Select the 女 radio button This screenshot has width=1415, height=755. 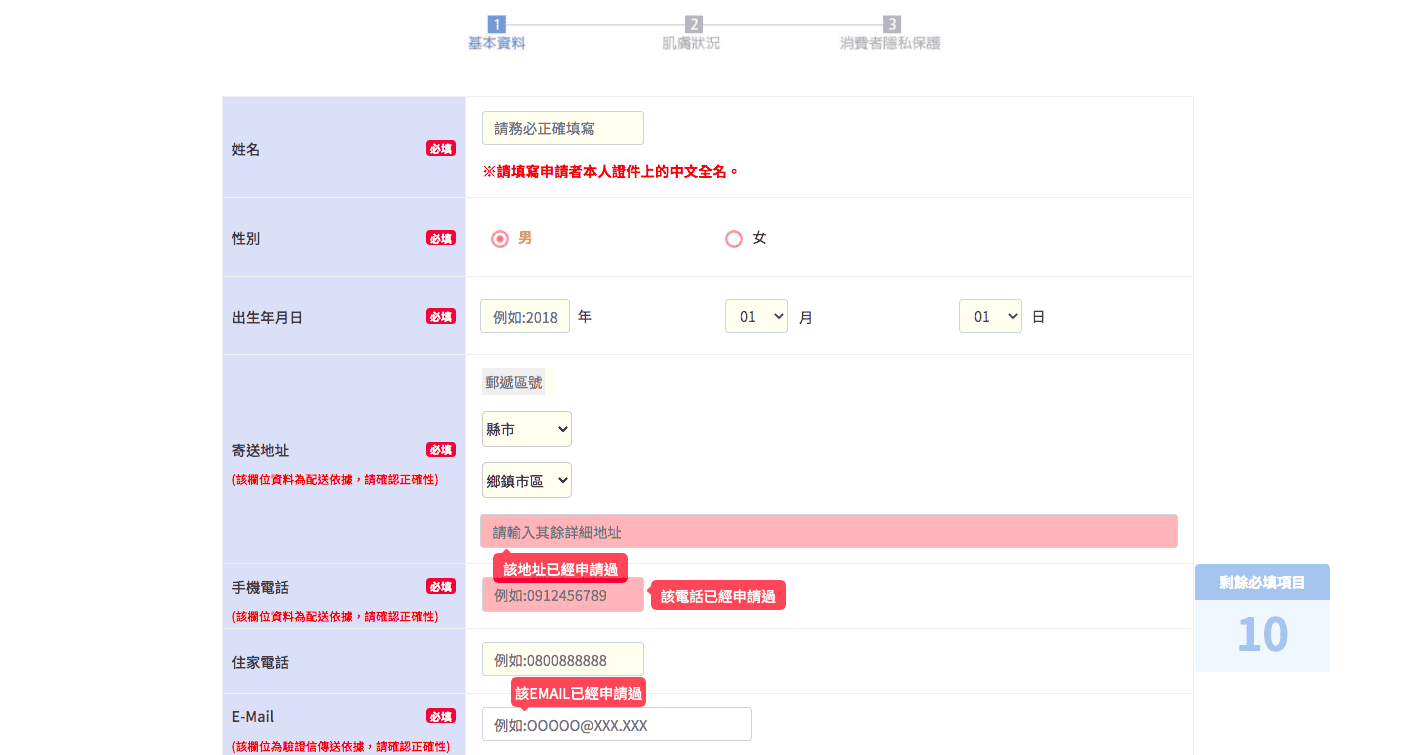734,239
